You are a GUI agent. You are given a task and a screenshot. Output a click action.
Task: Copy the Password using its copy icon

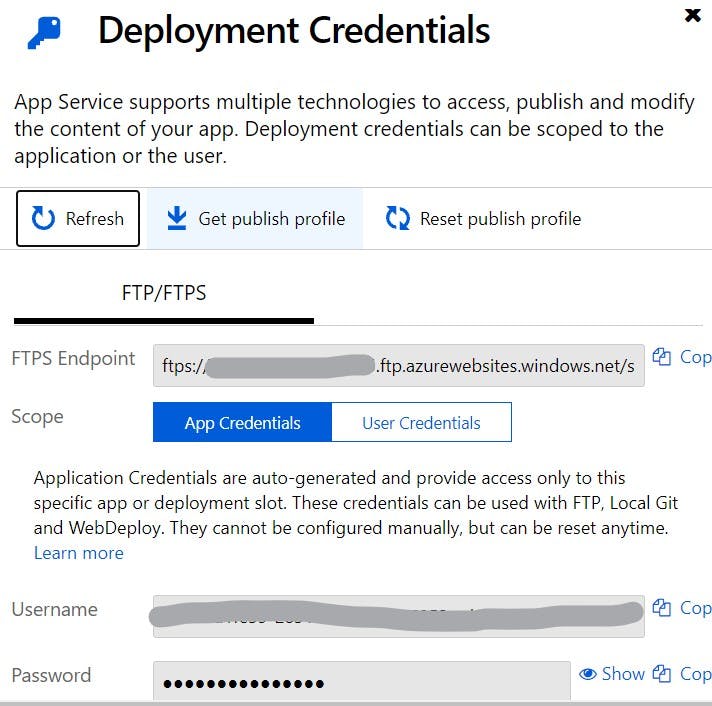click(x=662, y=674)
